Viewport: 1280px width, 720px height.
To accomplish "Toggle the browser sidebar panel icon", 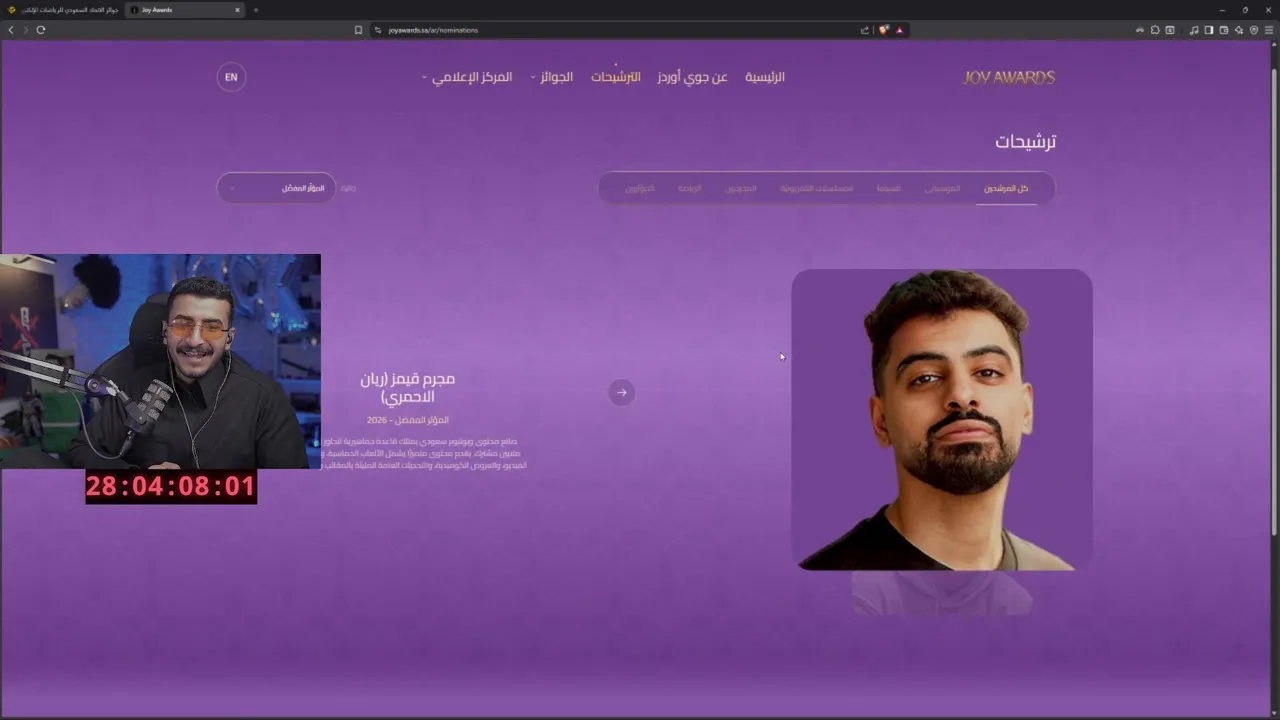I will click(1209, 30).
